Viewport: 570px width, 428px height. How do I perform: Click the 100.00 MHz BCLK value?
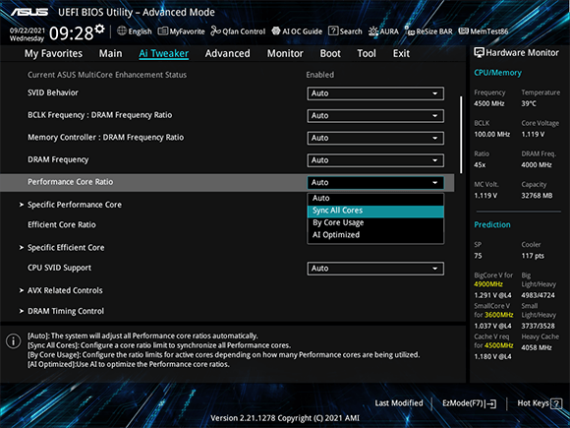492,135
